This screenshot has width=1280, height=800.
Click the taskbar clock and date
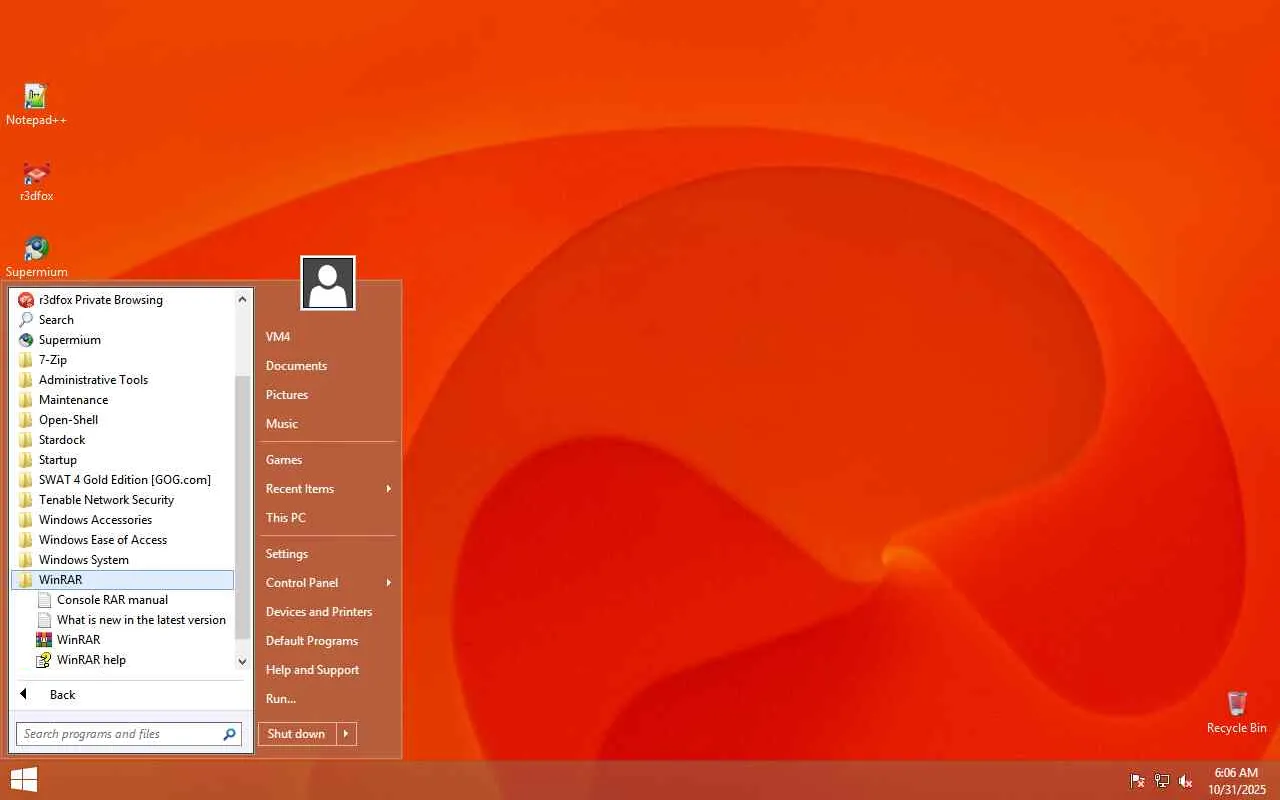1236,781
